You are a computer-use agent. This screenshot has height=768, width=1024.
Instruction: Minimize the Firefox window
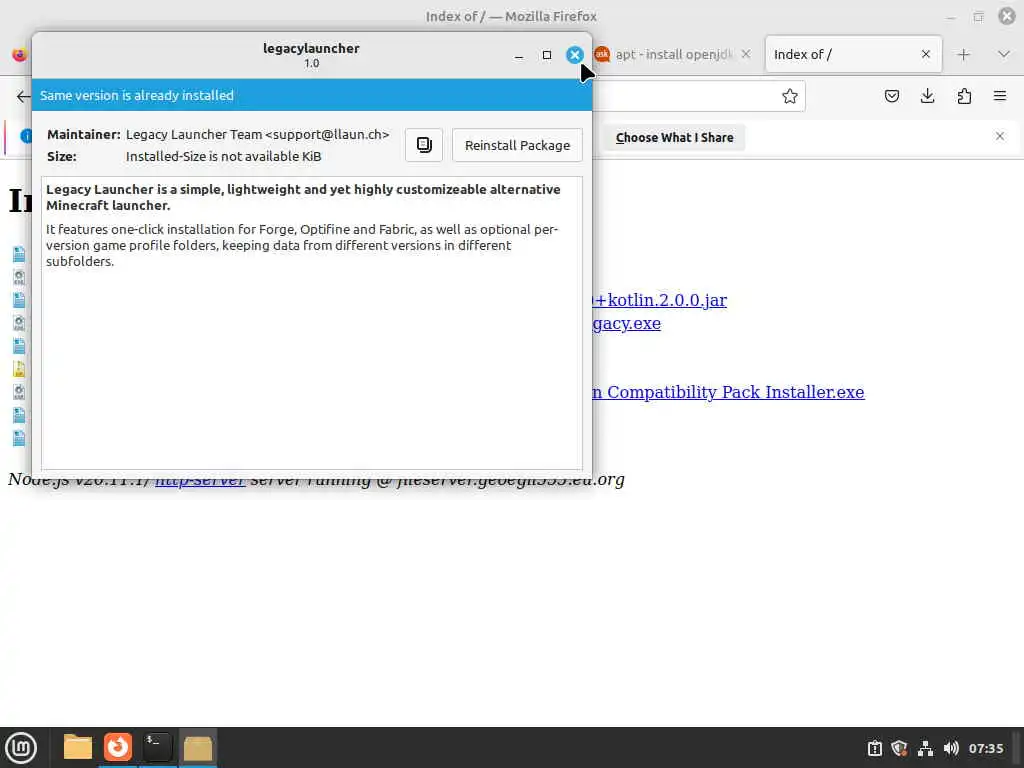(951, 17)
